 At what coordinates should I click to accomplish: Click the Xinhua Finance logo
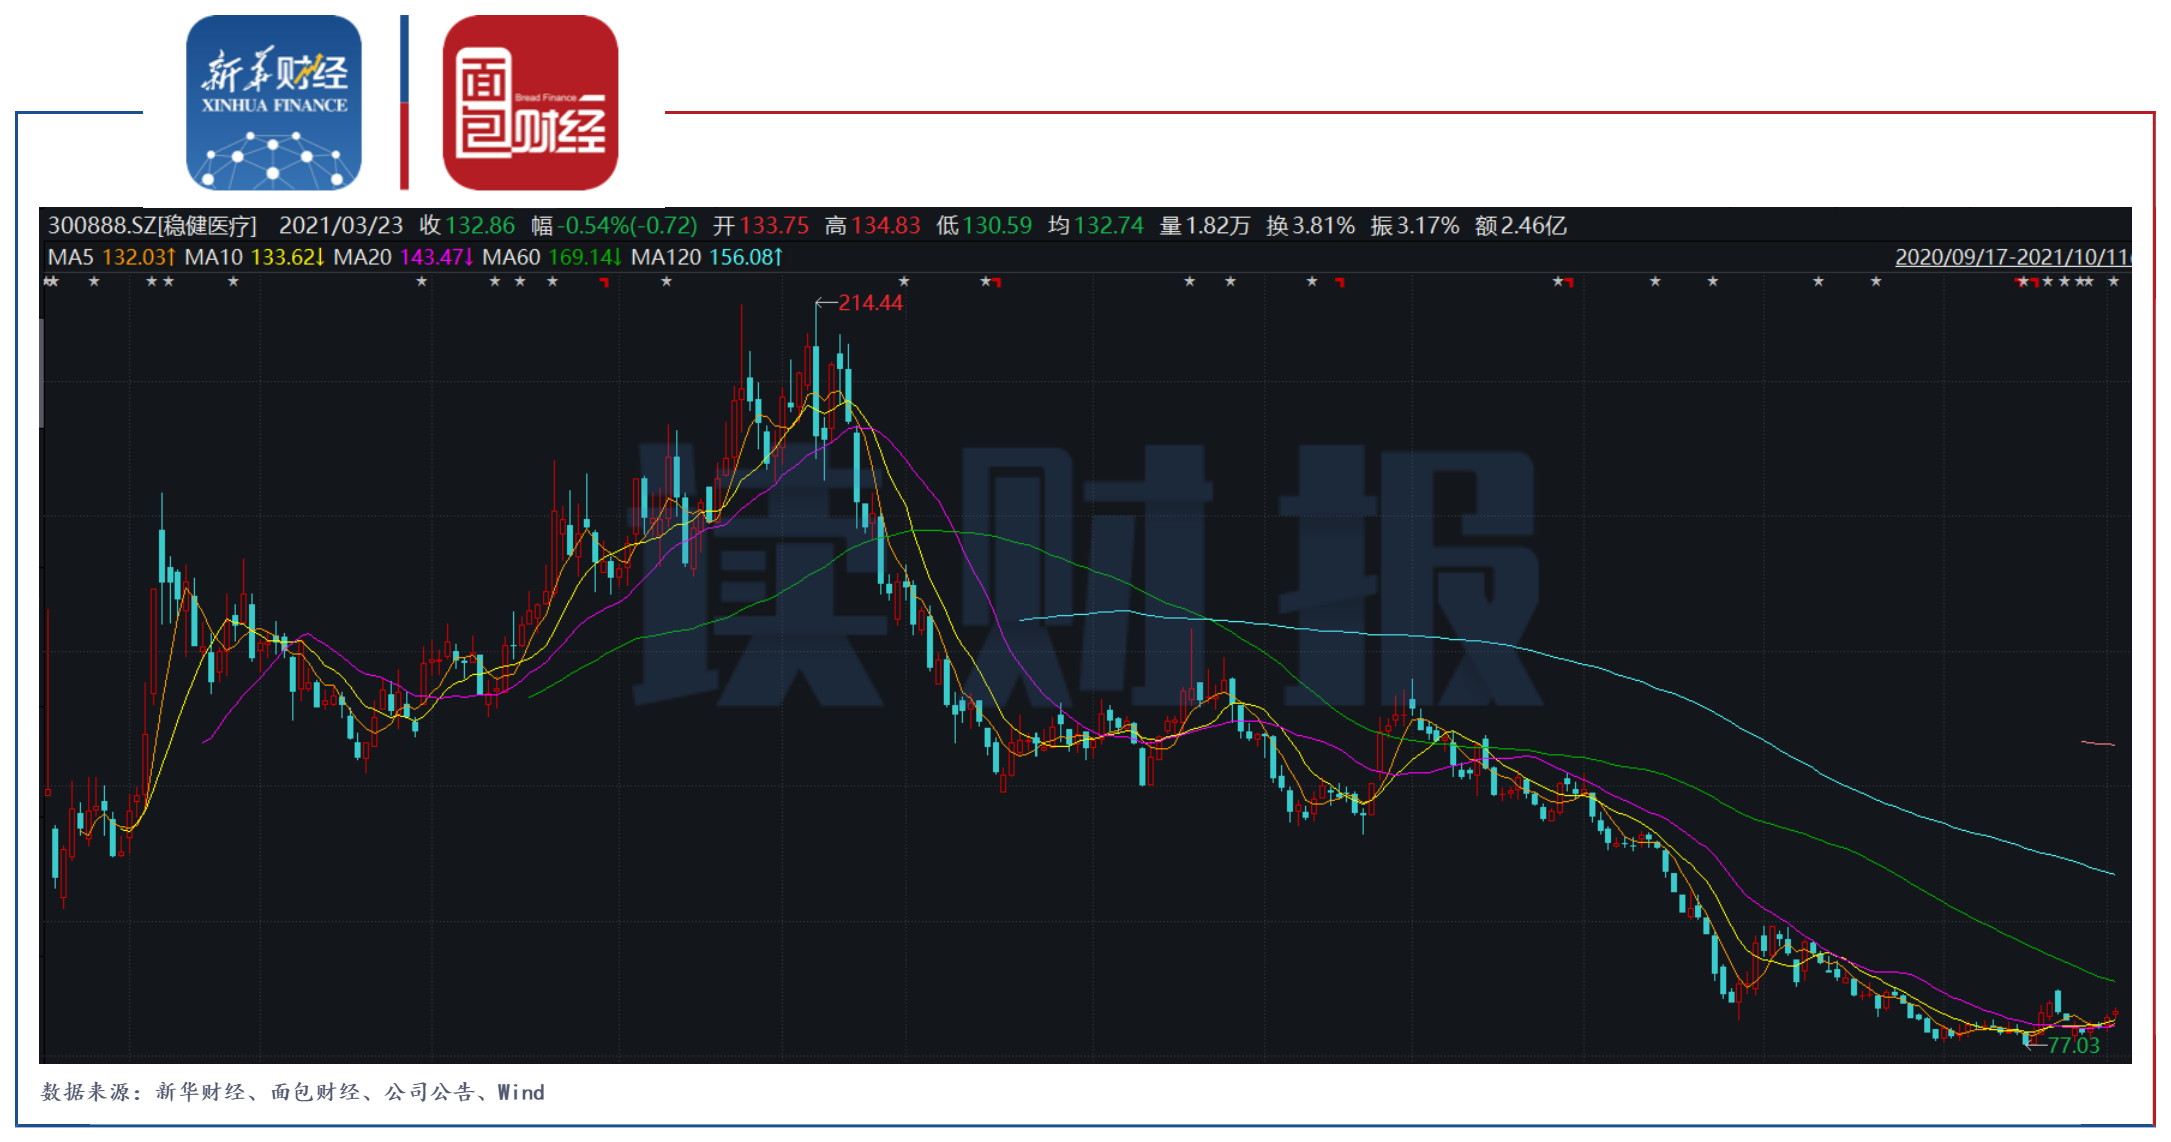[273, 102]
